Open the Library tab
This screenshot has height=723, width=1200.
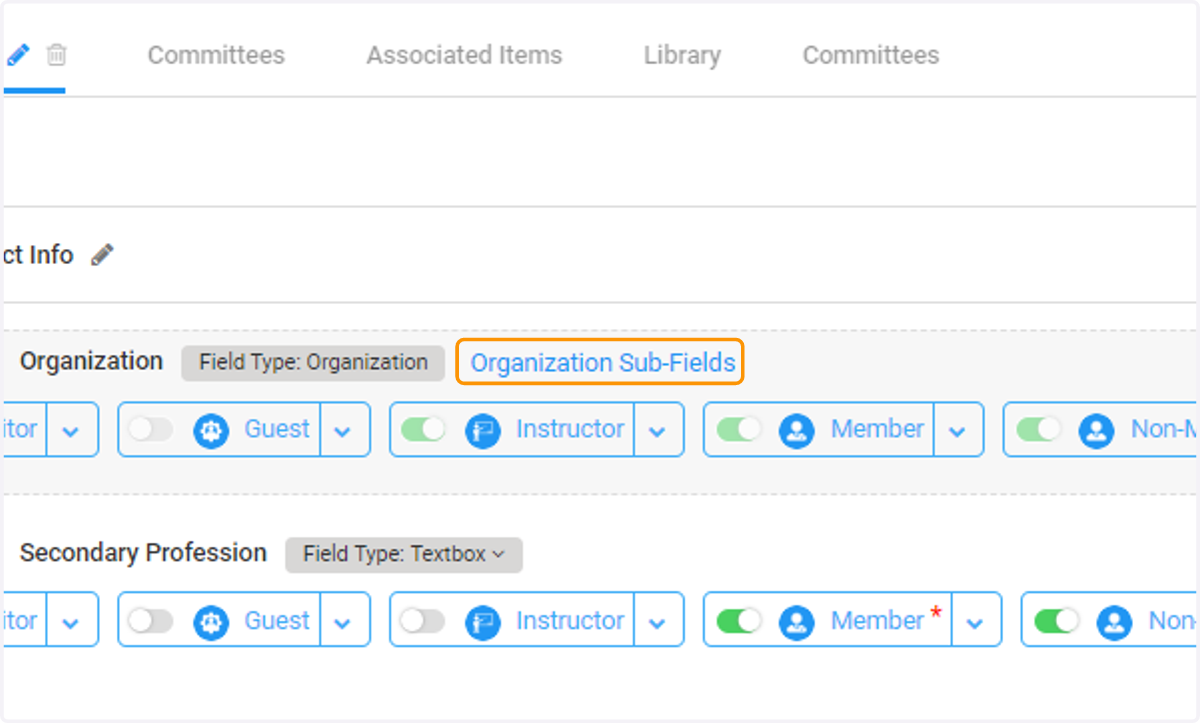coord(682,55)
